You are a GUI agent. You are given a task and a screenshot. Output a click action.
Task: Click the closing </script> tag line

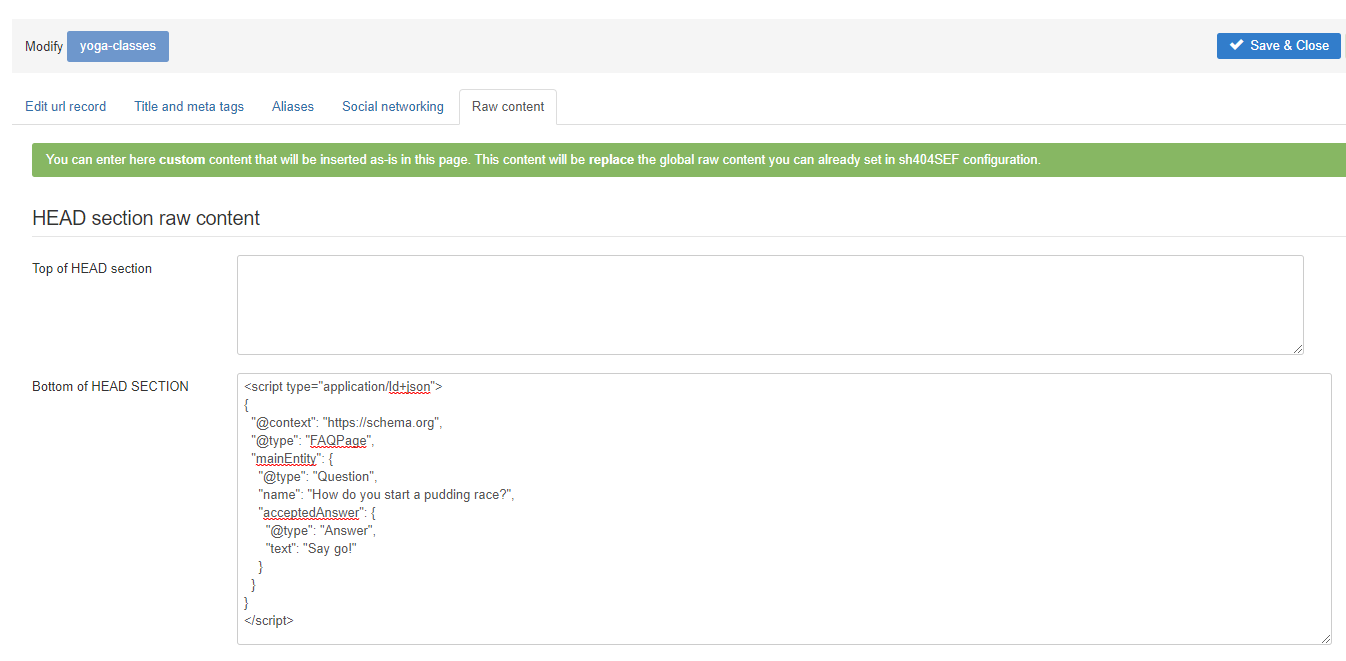(x=269, y=620)
